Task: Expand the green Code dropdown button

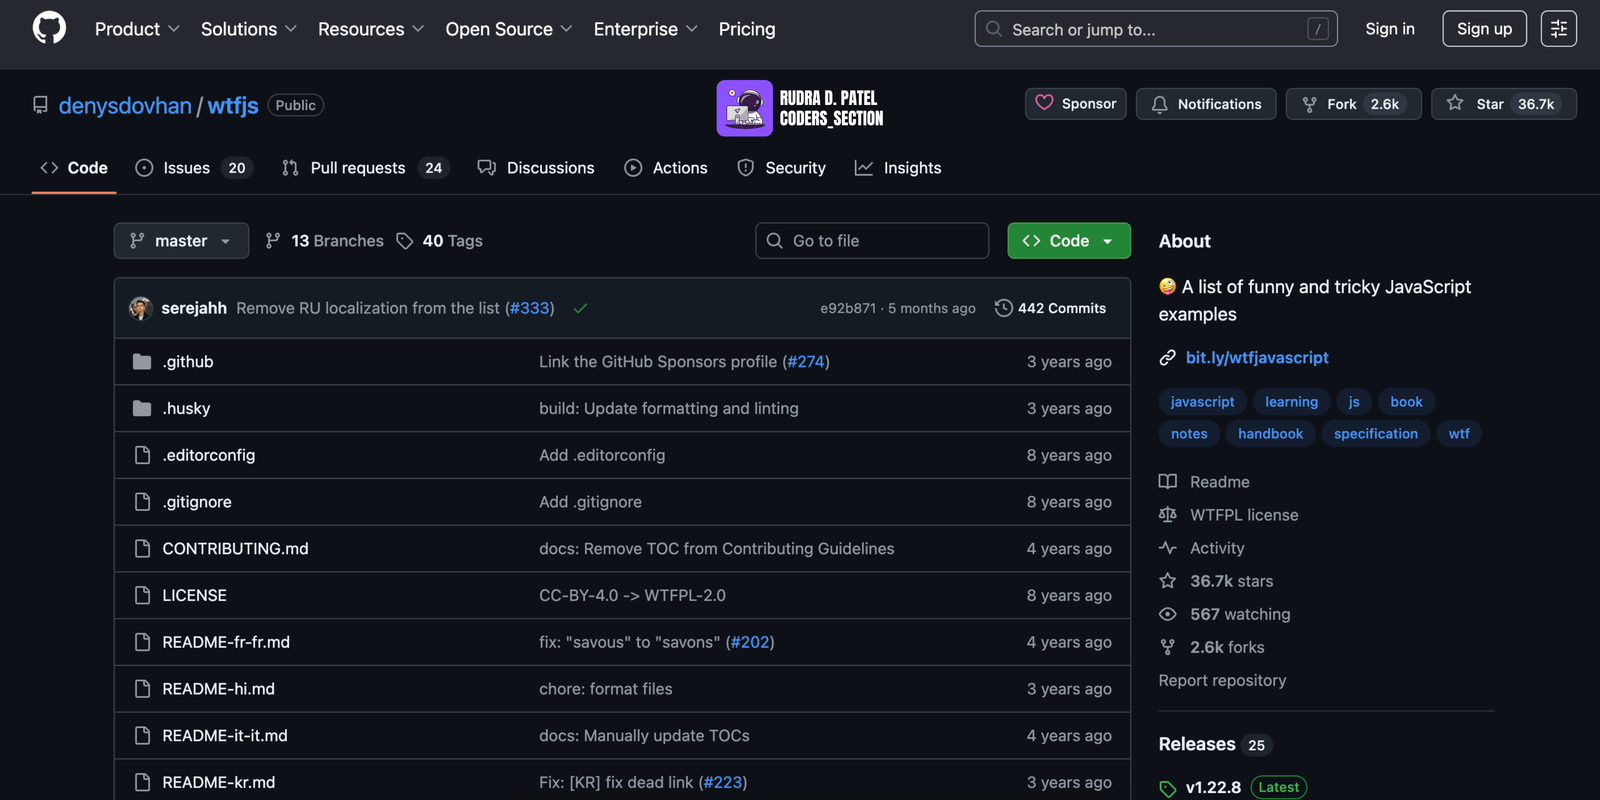Action: click(1068, 241)
